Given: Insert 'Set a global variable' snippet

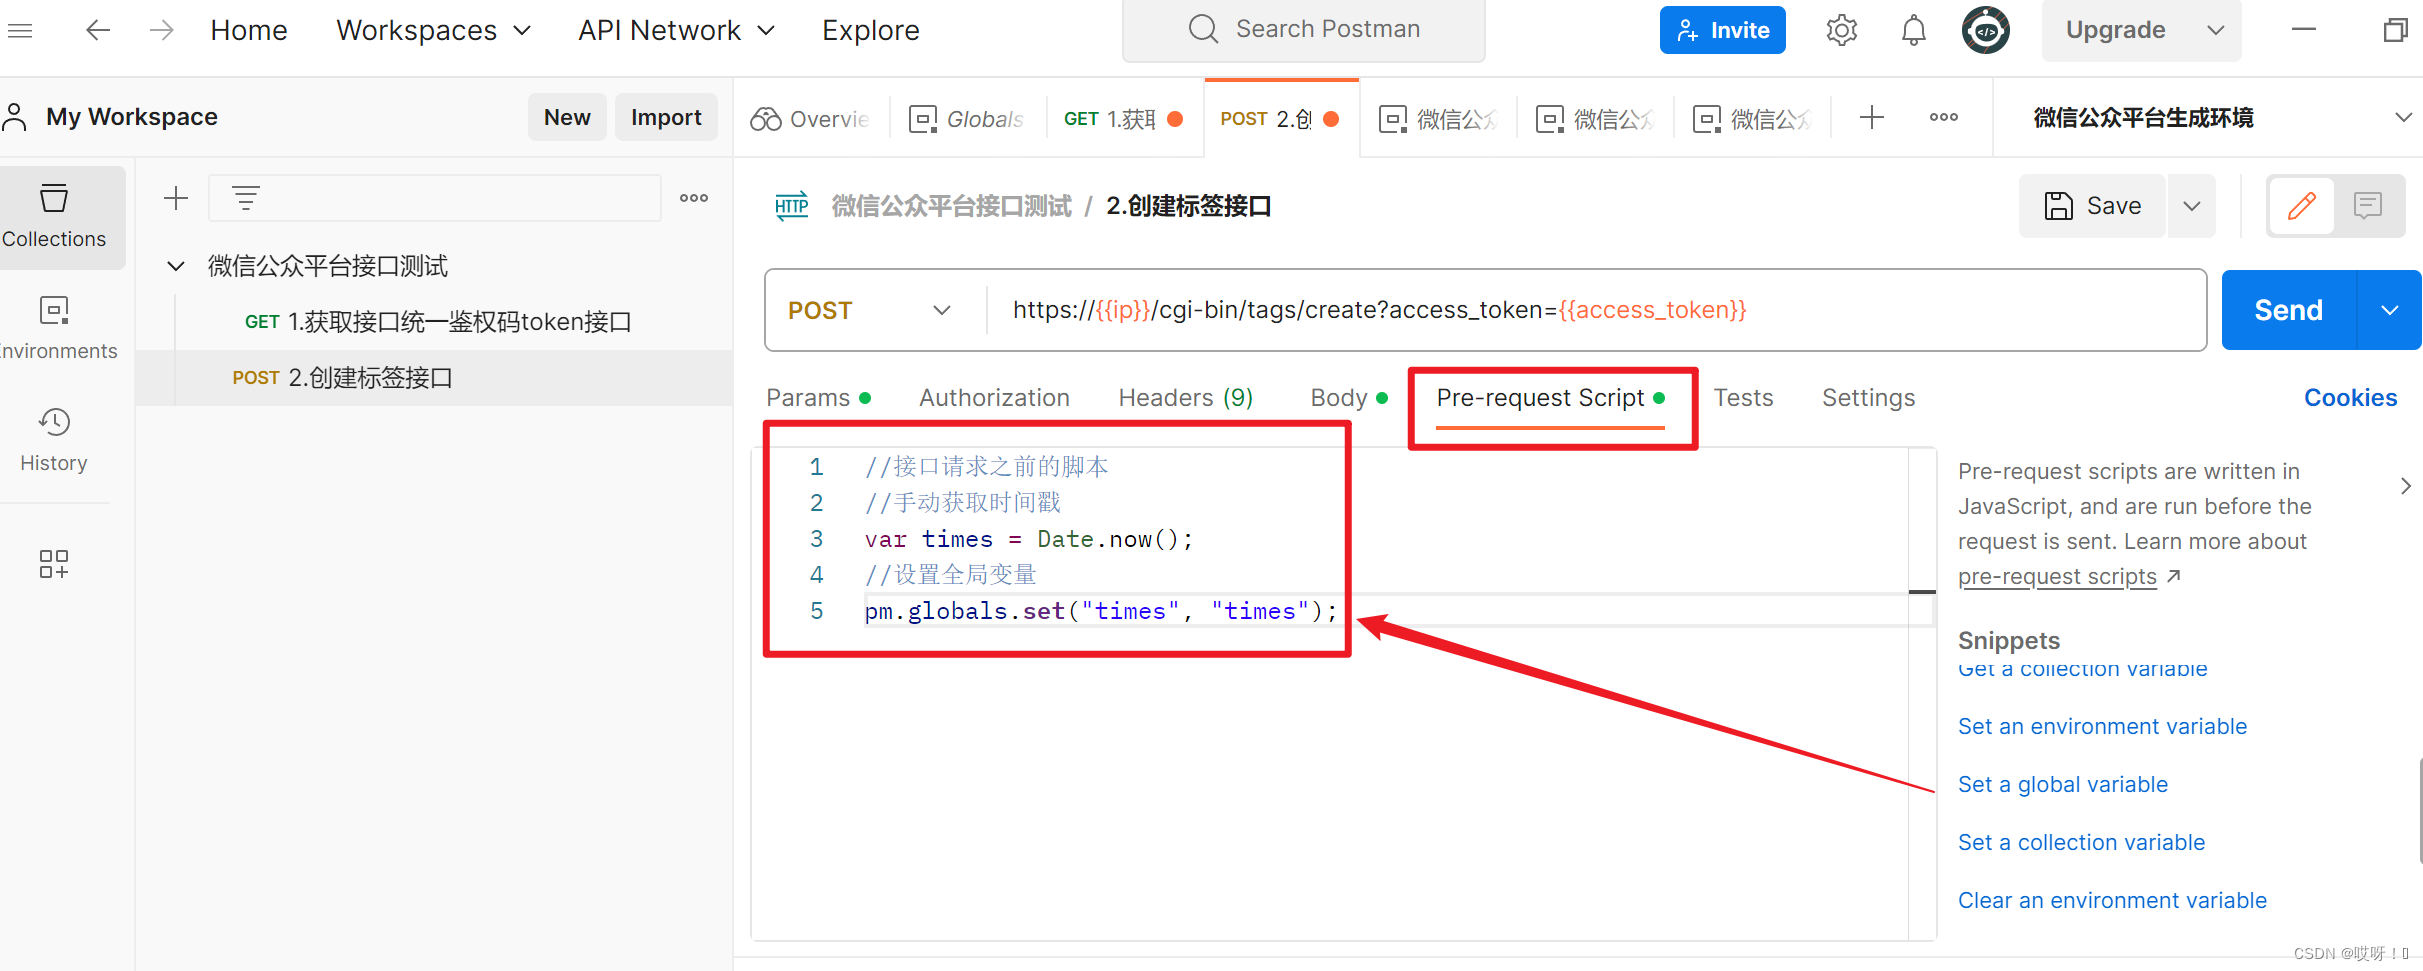Looking at the screenshot, I should (2062, 785).
